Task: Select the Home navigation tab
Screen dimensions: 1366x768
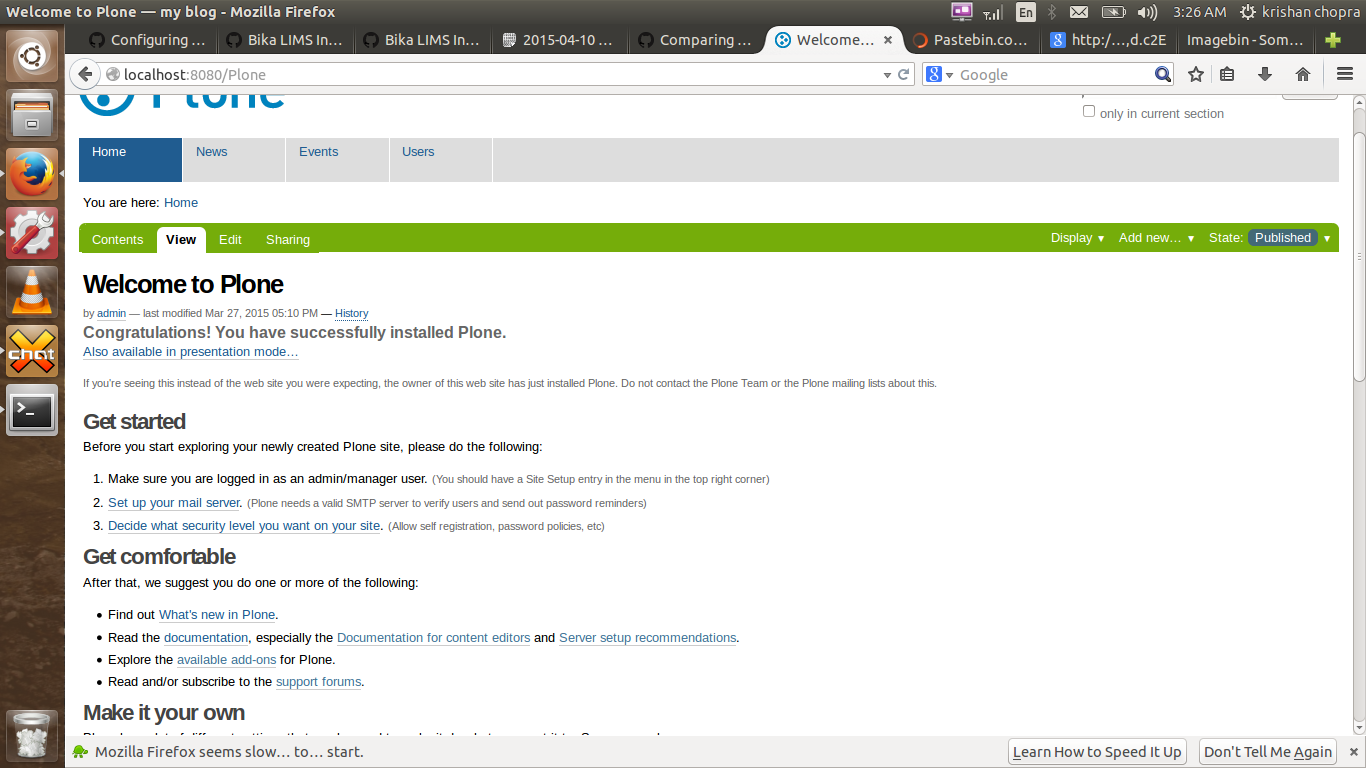Action: click(131, 160)
